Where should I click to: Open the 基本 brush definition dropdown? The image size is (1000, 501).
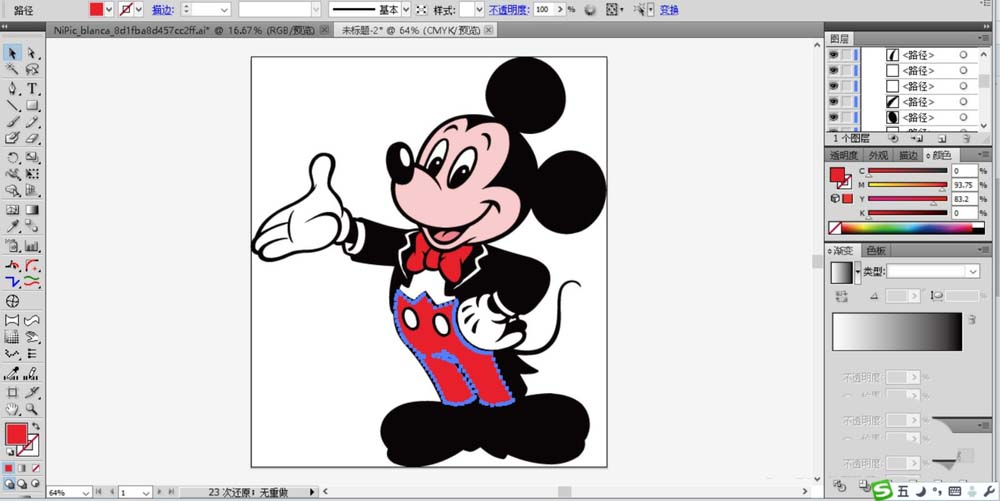pyautogui.click(x=406, y=10)
